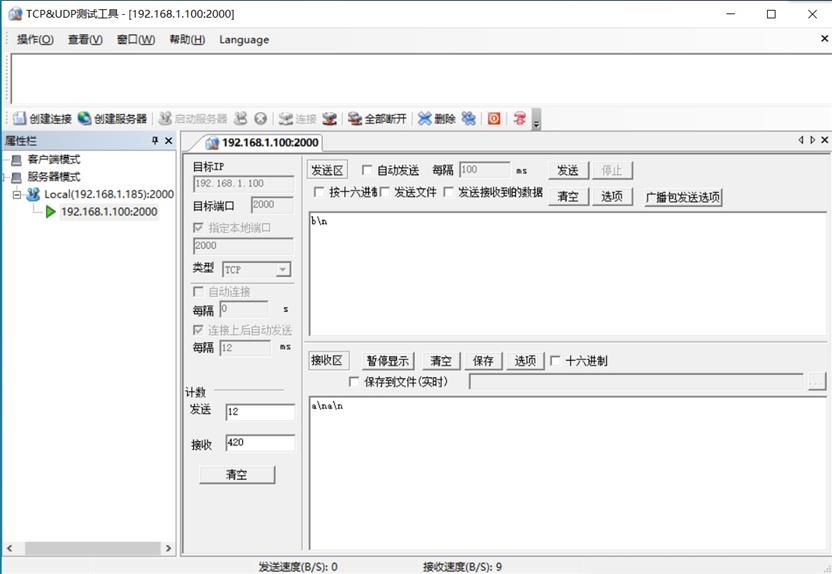Image resolution: width=832 pixels, height=574 pixels.
Task: Click 清空 in the receive area
Action: tap(441, 361)
